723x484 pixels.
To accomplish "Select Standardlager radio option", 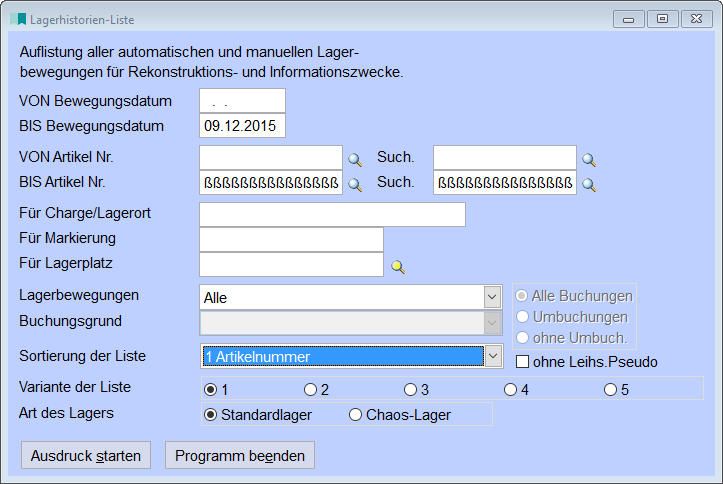I will [x=210, y=414].
